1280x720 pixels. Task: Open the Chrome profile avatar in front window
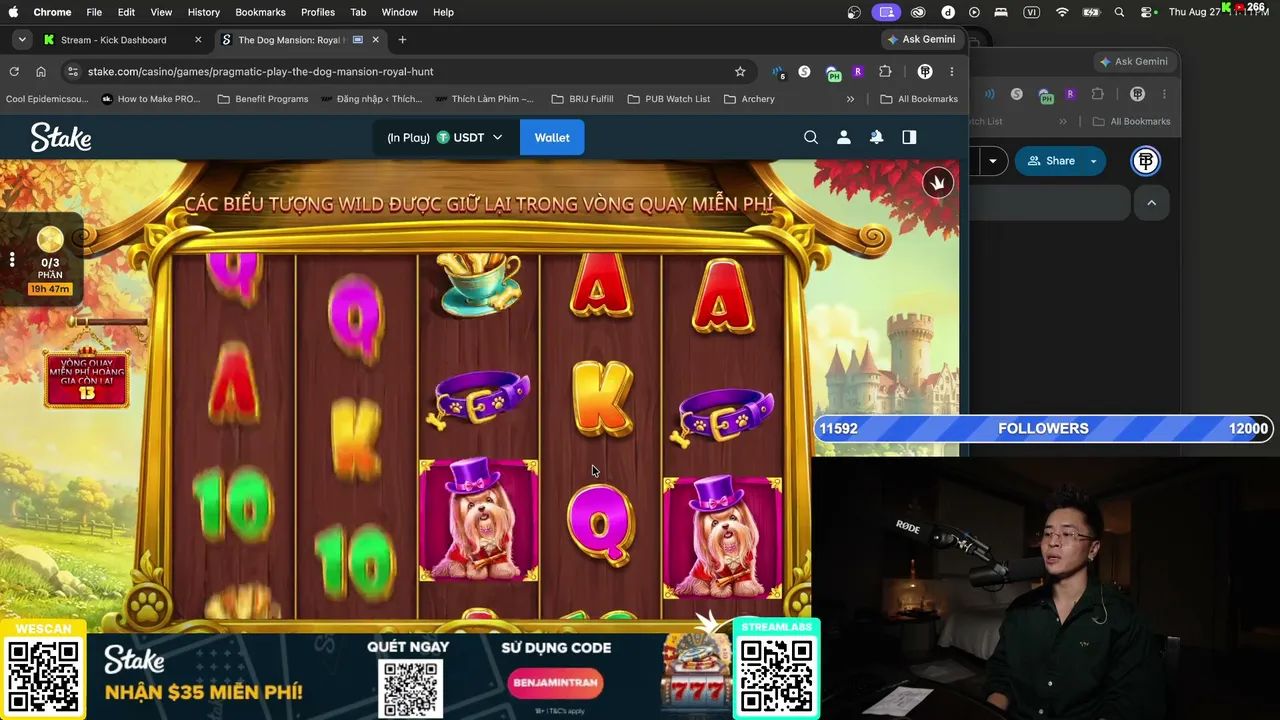tap(925, 71)
